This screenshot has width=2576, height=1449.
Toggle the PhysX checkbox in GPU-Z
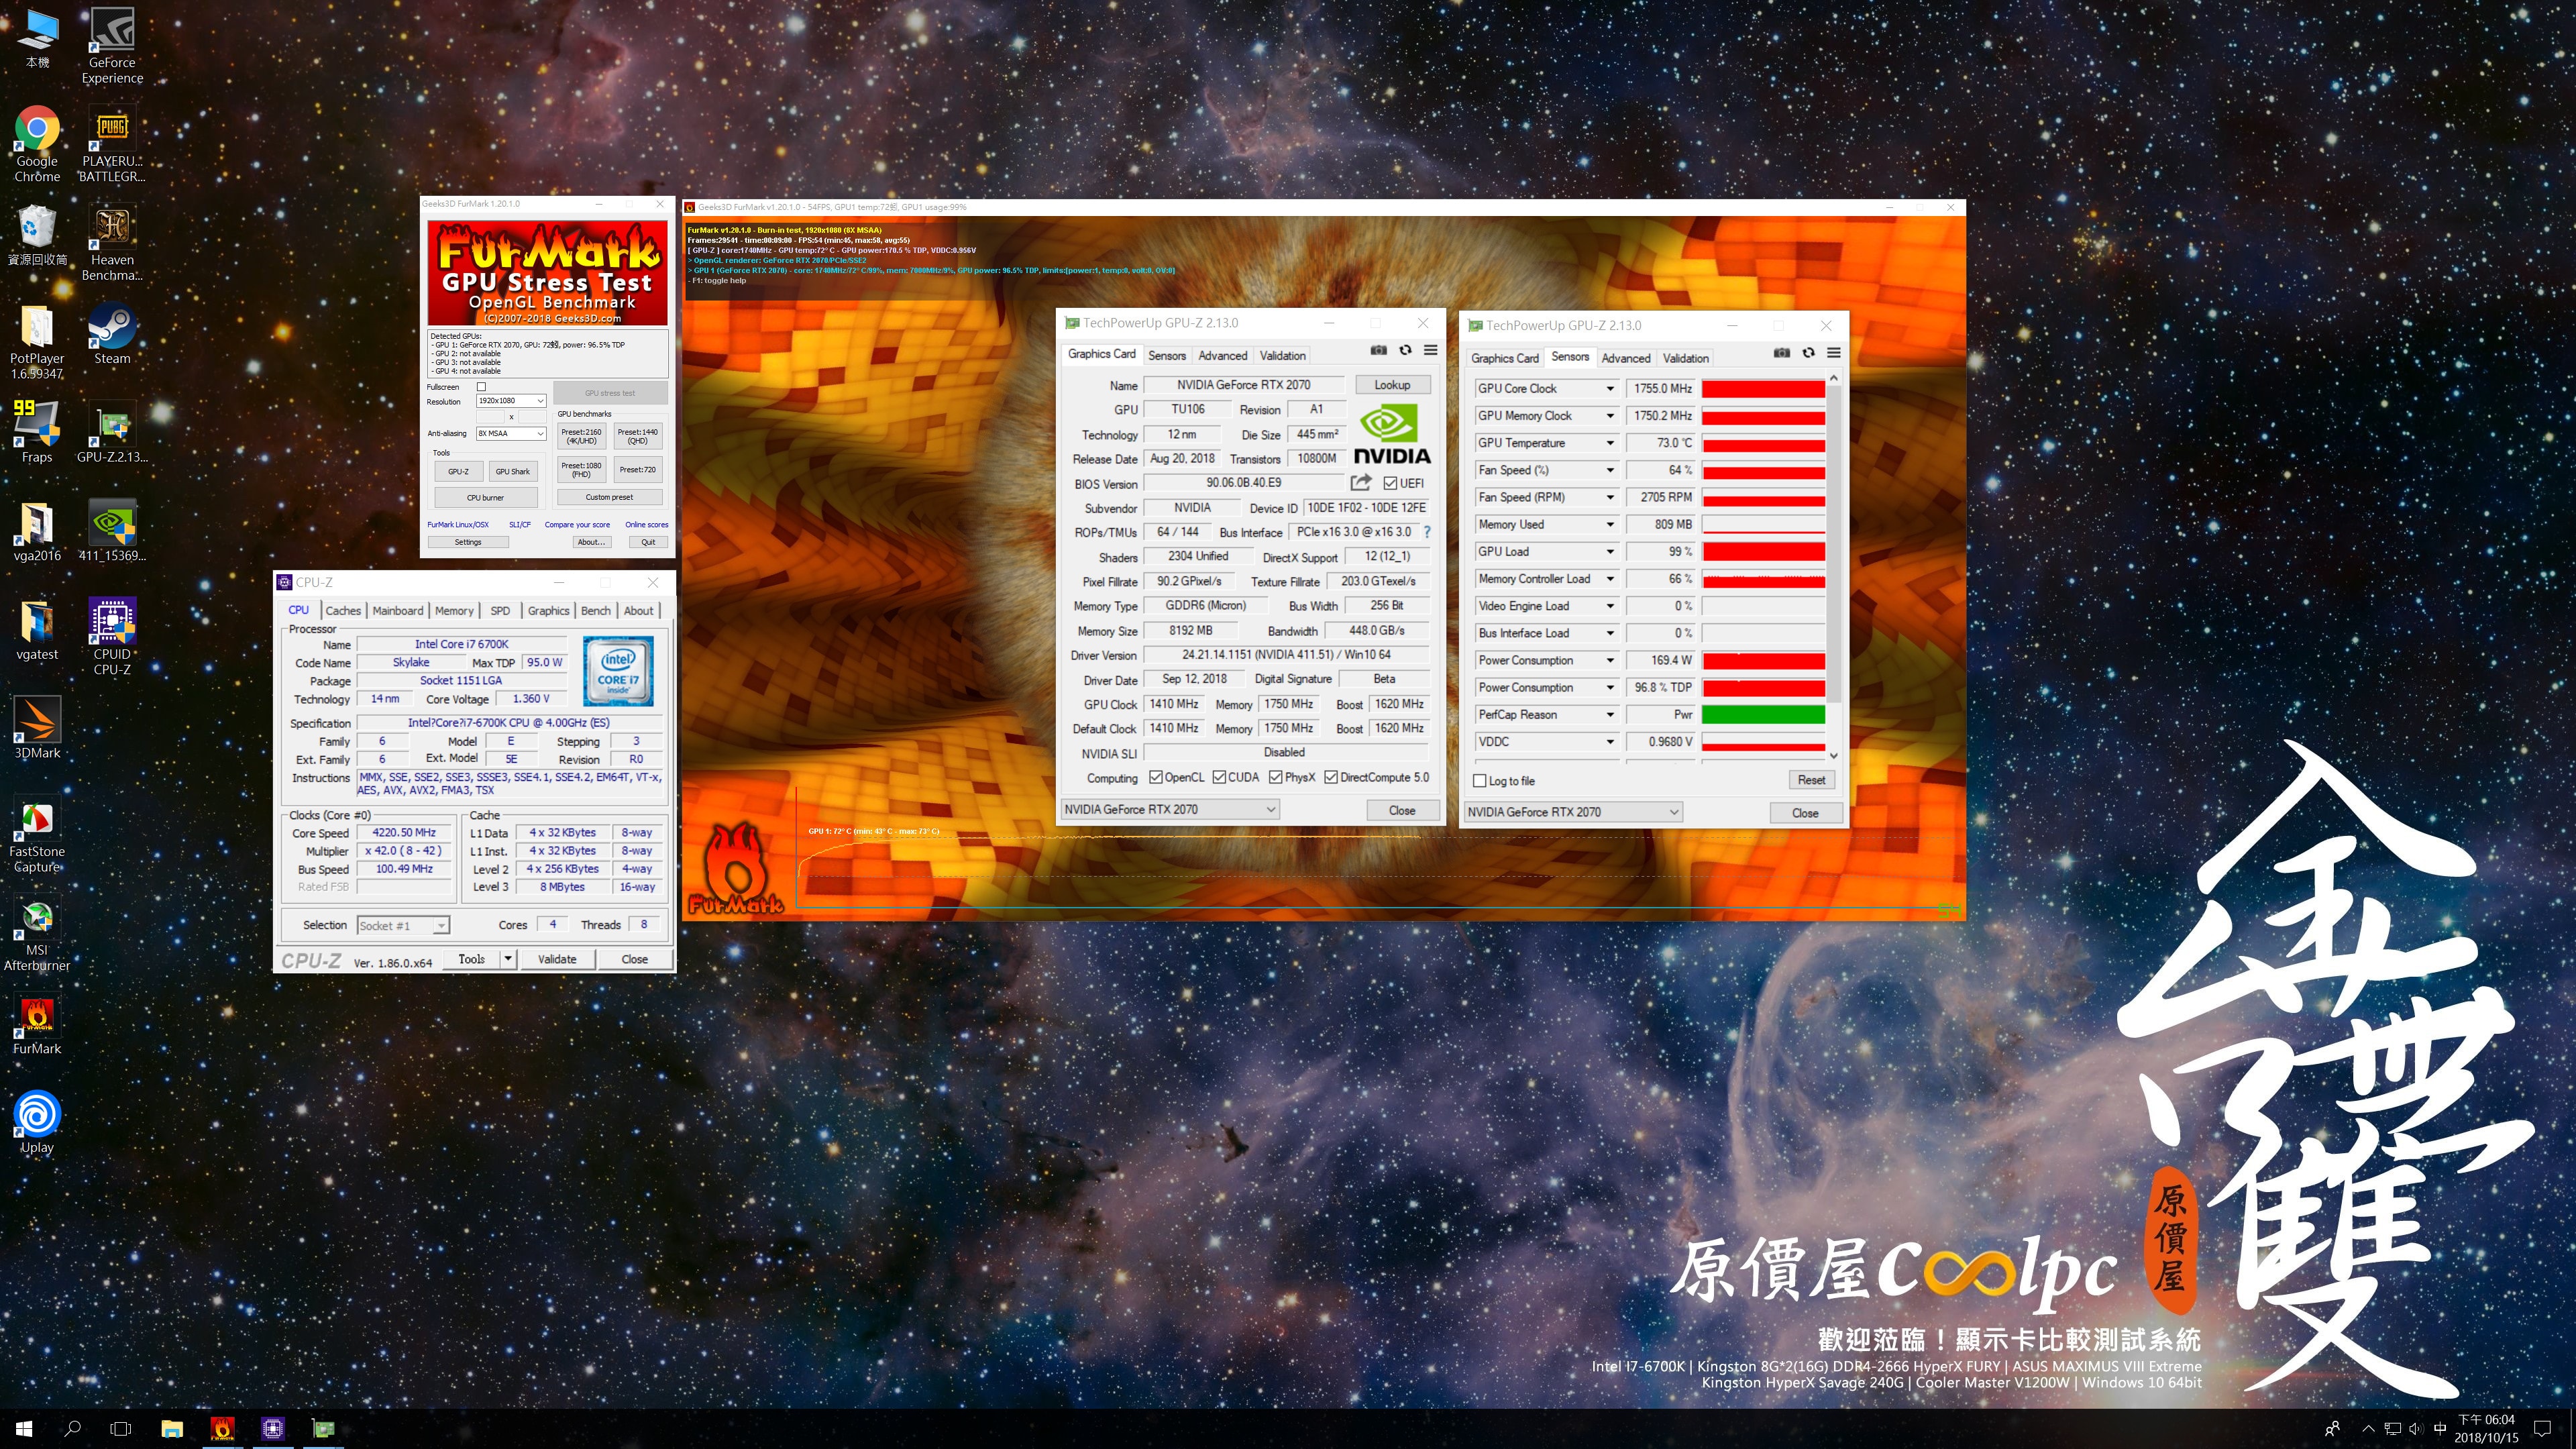[1275, 777]
